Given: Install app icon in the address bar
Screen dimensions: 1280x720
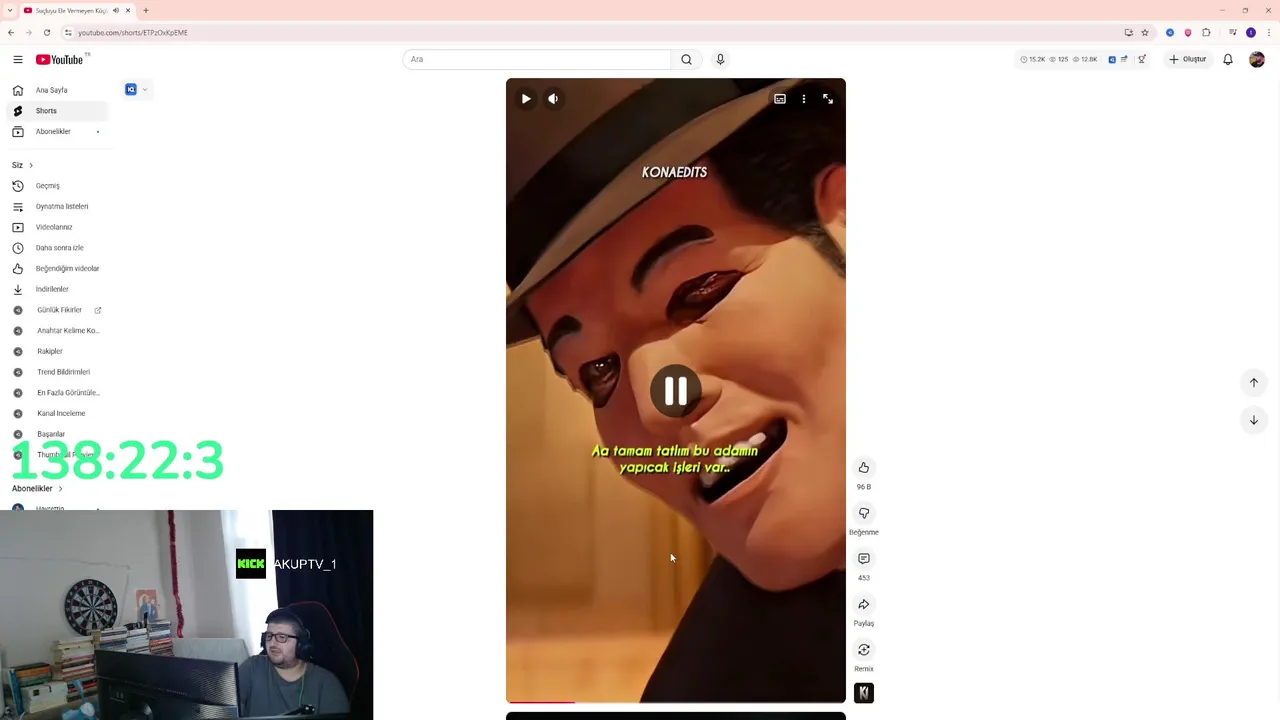Looking at the screenshot, I should click(x=1128, y=32).
